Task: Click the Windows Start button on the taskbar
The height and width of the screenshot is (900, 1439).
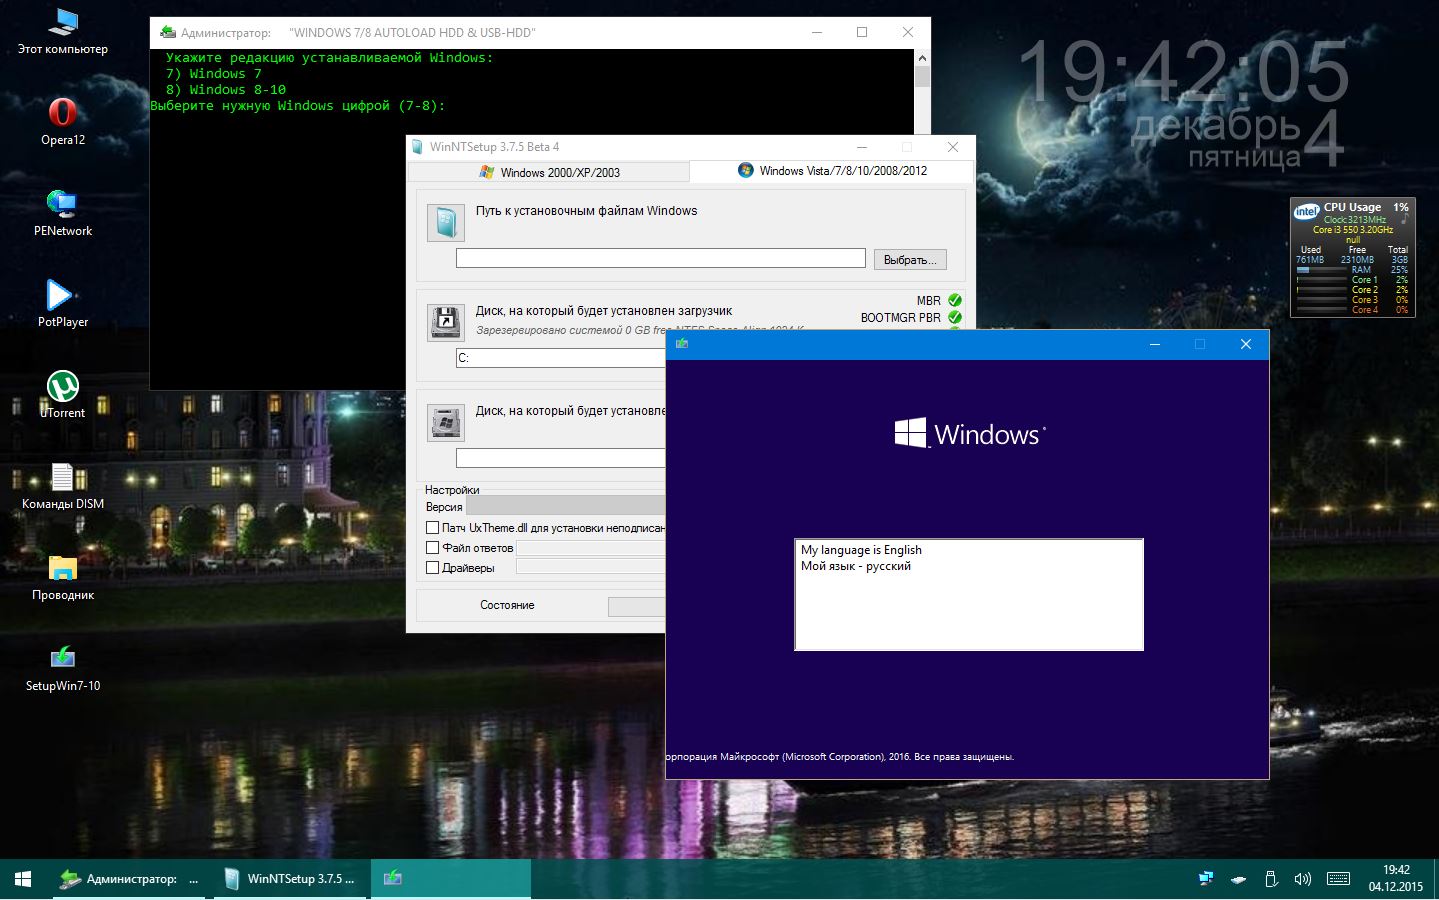Action: tap(23, 879)
